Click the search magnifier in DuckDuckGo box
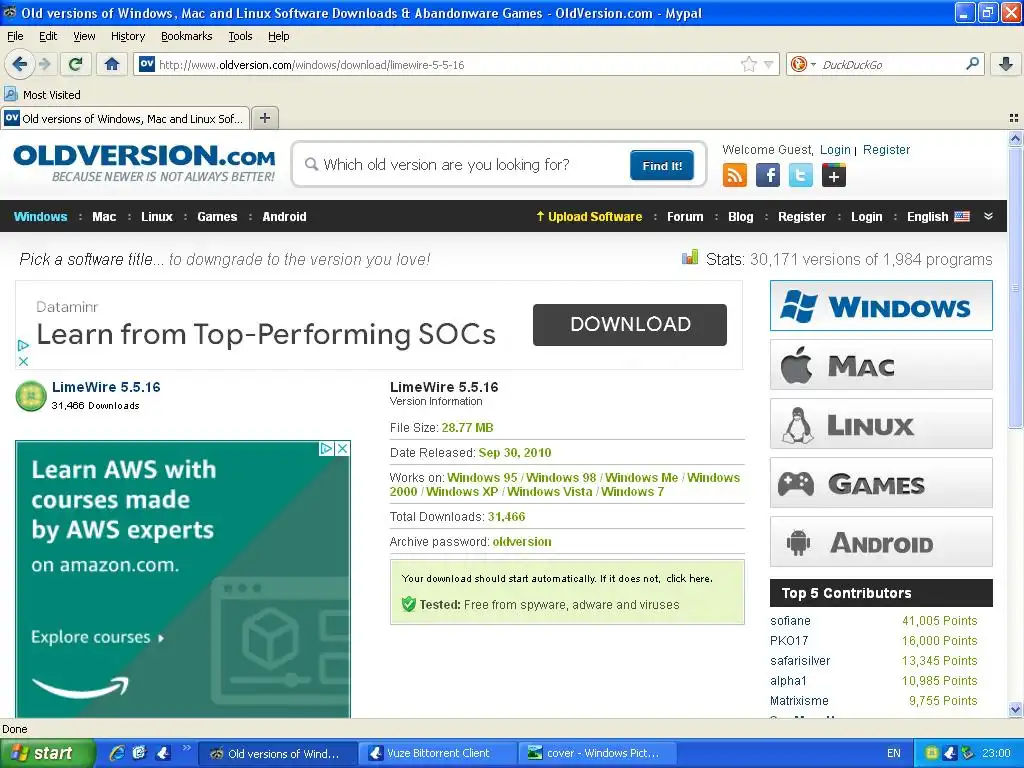Screen dimensions: 1024x768 coord(972,64)
